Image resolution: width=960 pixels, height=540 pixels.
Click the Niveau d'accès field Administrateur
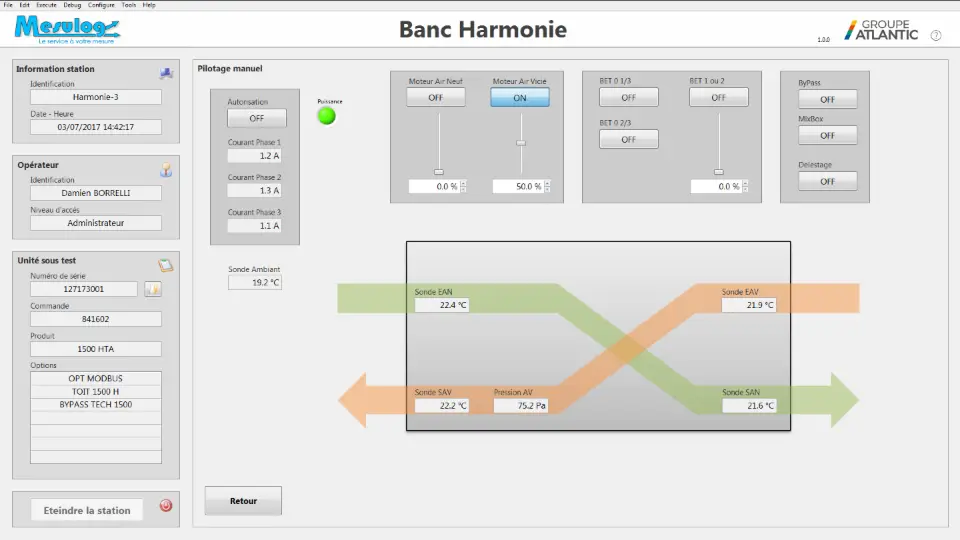click(x=96, y=223)
